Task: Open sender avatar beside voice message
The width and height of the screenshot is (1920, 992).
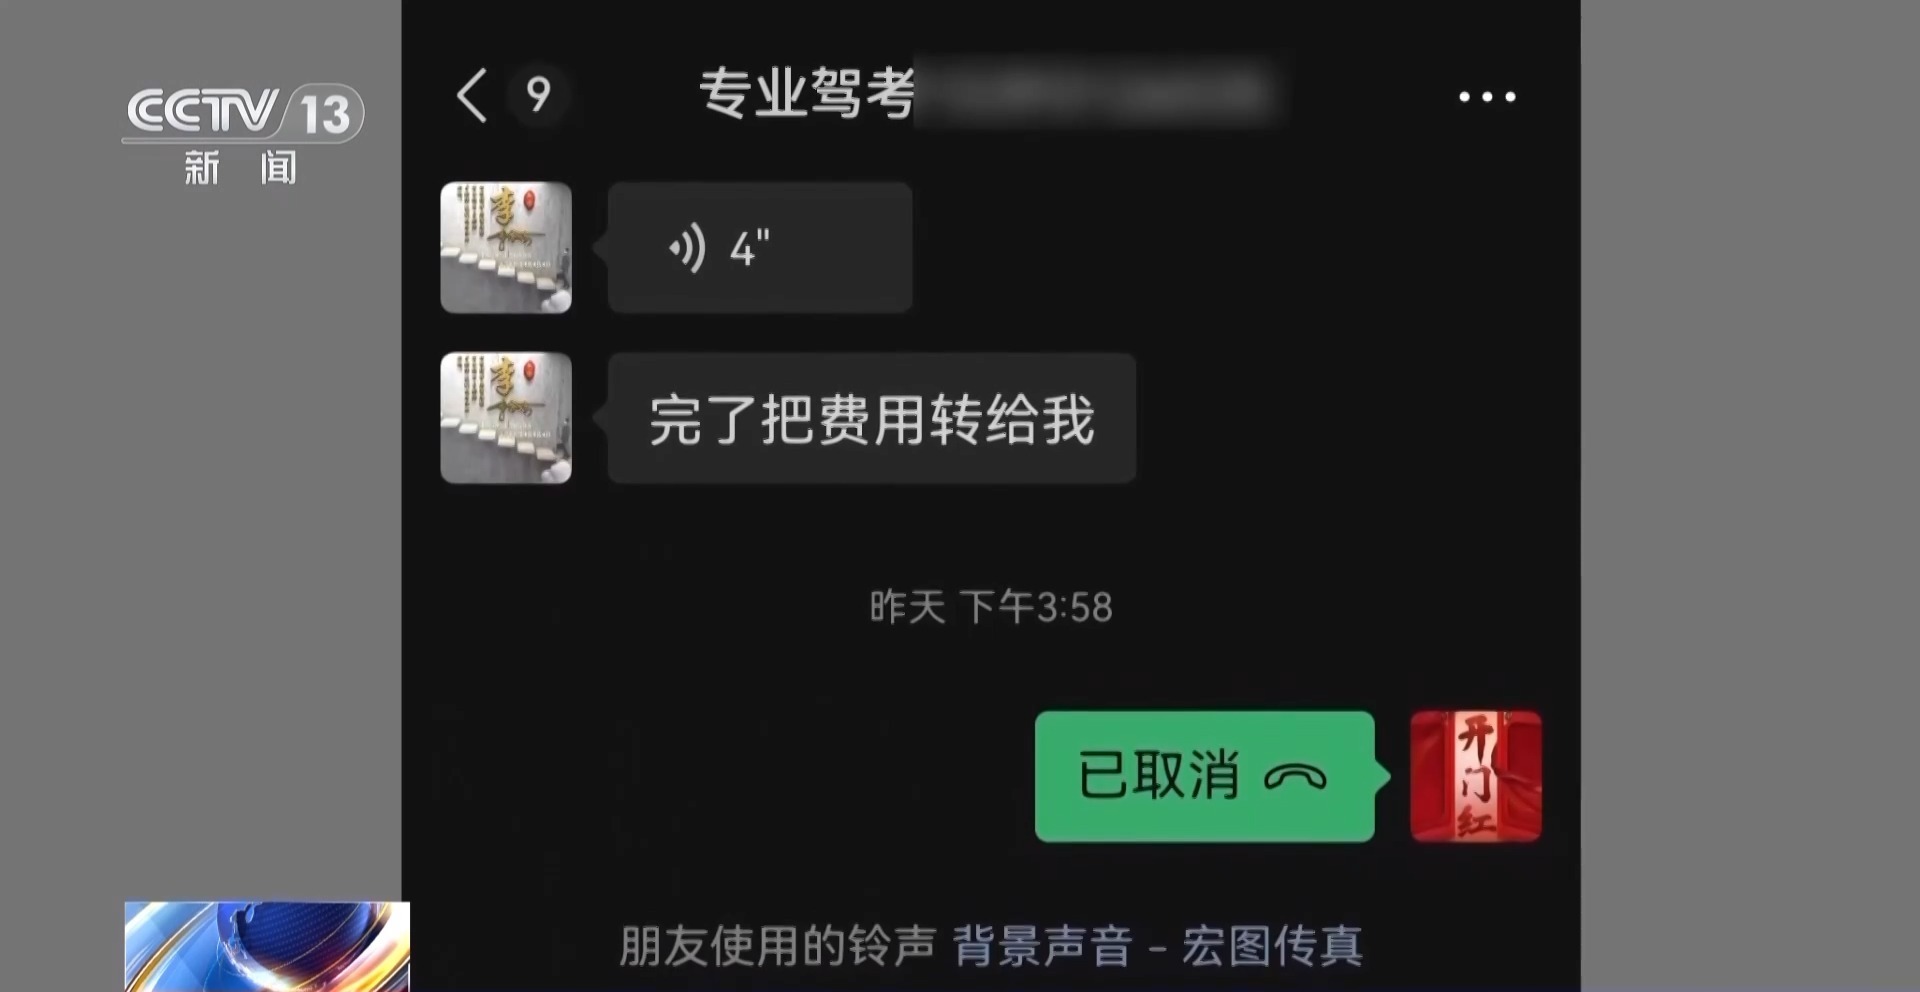Action: (506, 247)
